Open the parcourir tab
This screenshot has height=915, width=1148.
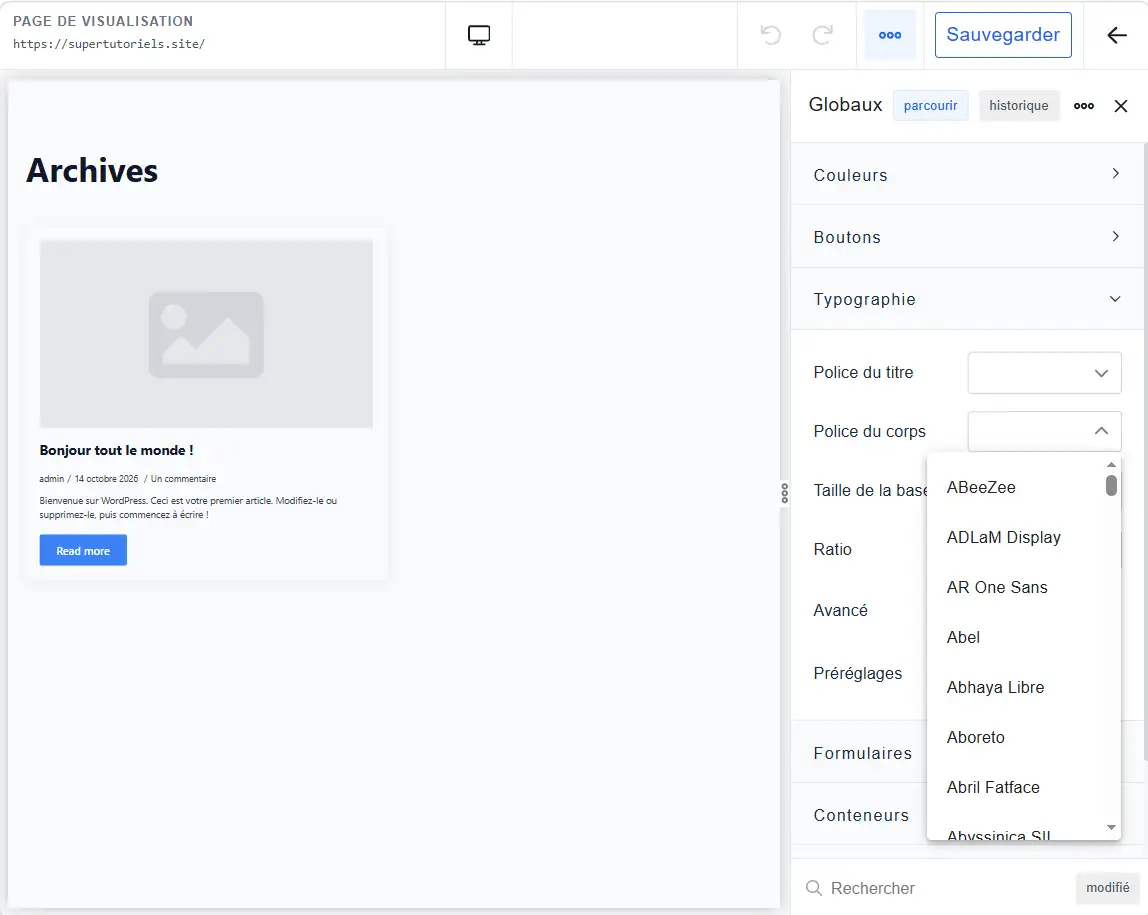point(930,105)
